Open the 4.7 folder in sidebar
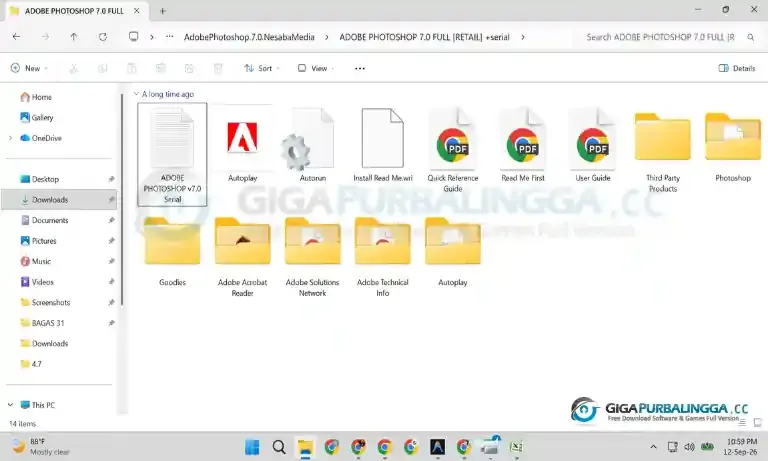This screenshot has width=768, height=461. (31, 364)
